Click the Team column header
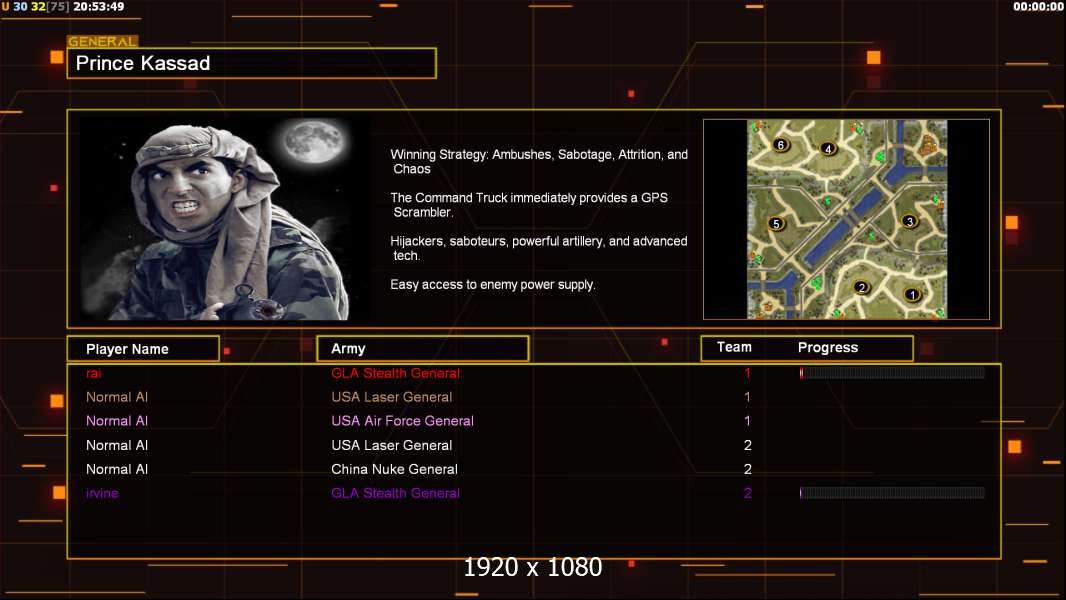 pos(734,347)
